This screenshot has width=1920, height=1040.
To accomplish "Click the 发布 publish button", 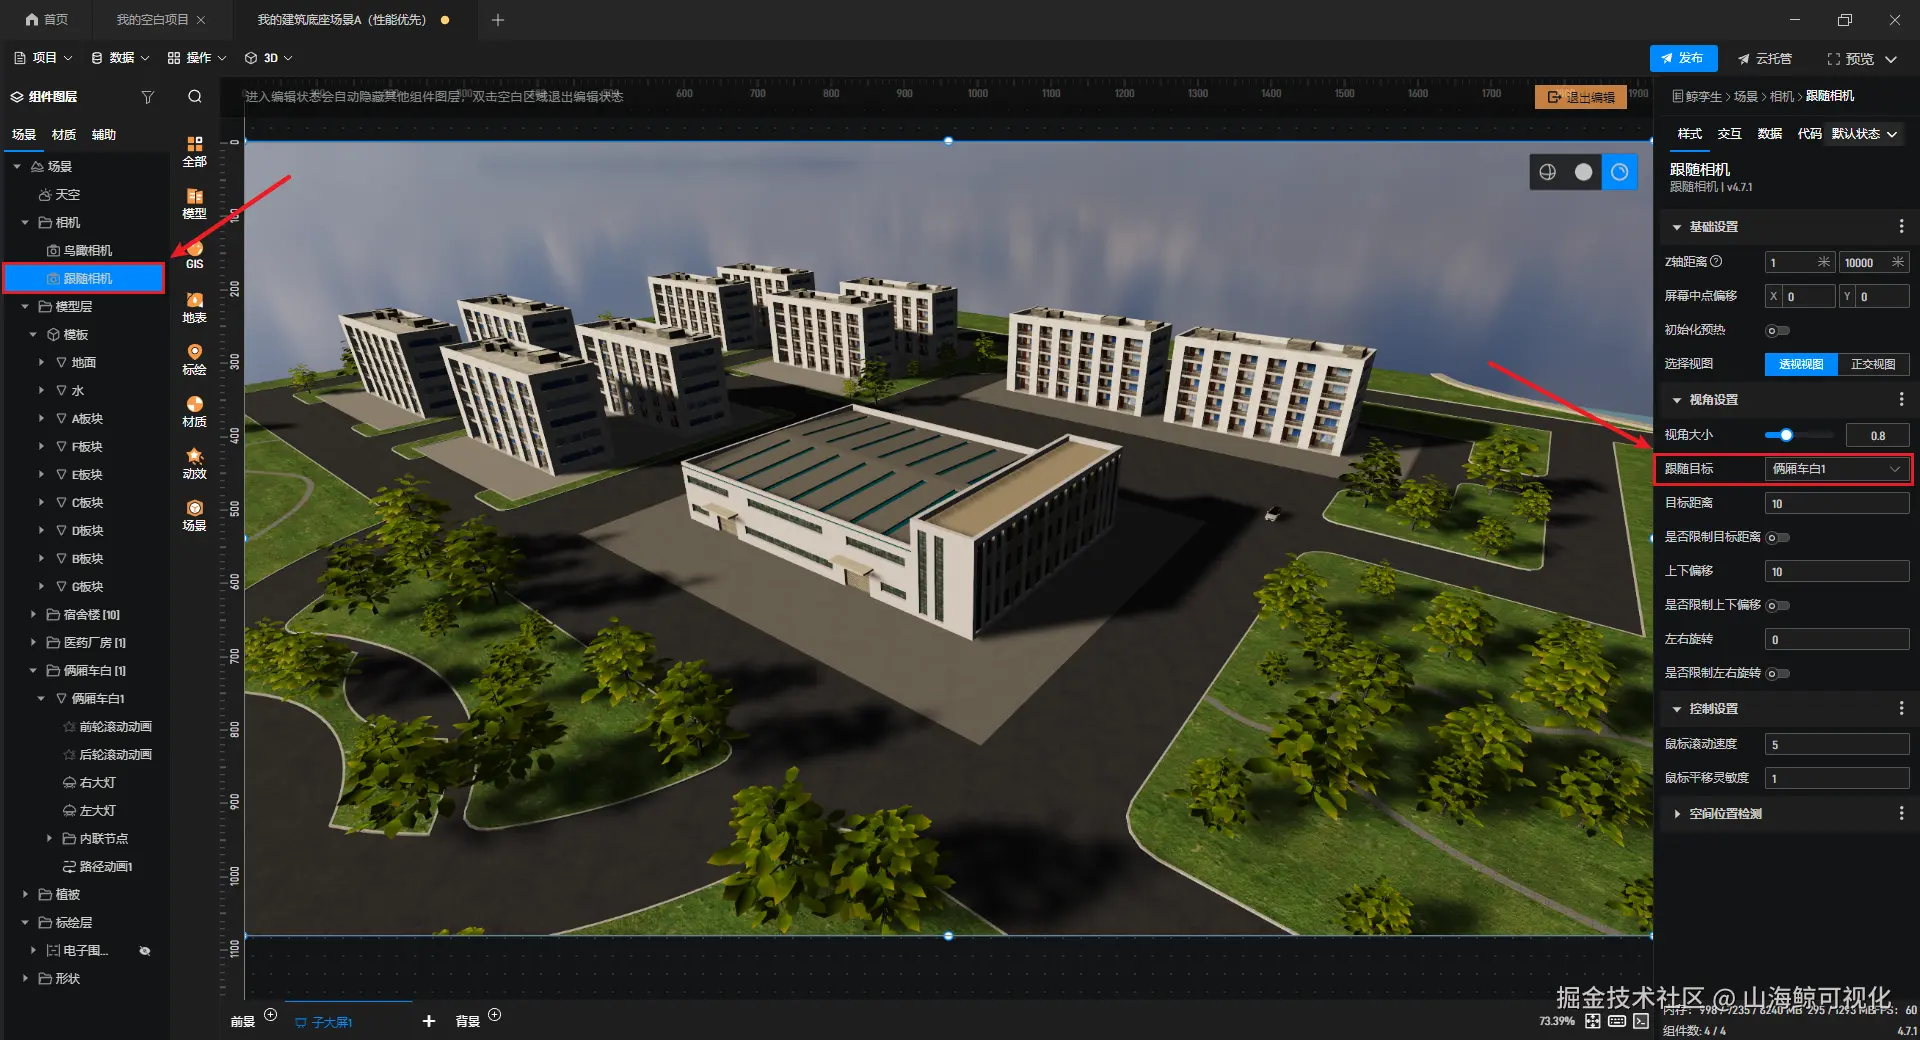I will (x=1683, y=59).
